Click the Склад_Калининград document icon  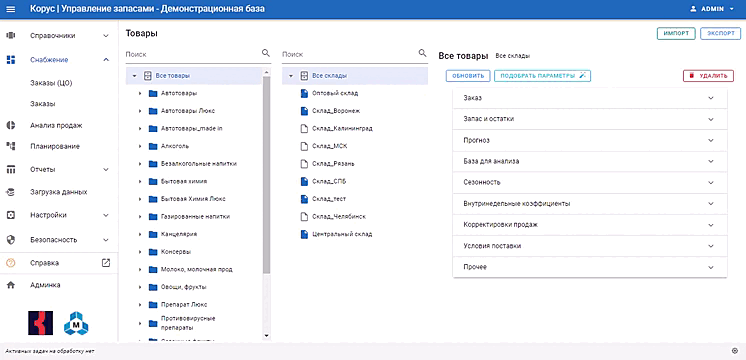coord(304,128)
